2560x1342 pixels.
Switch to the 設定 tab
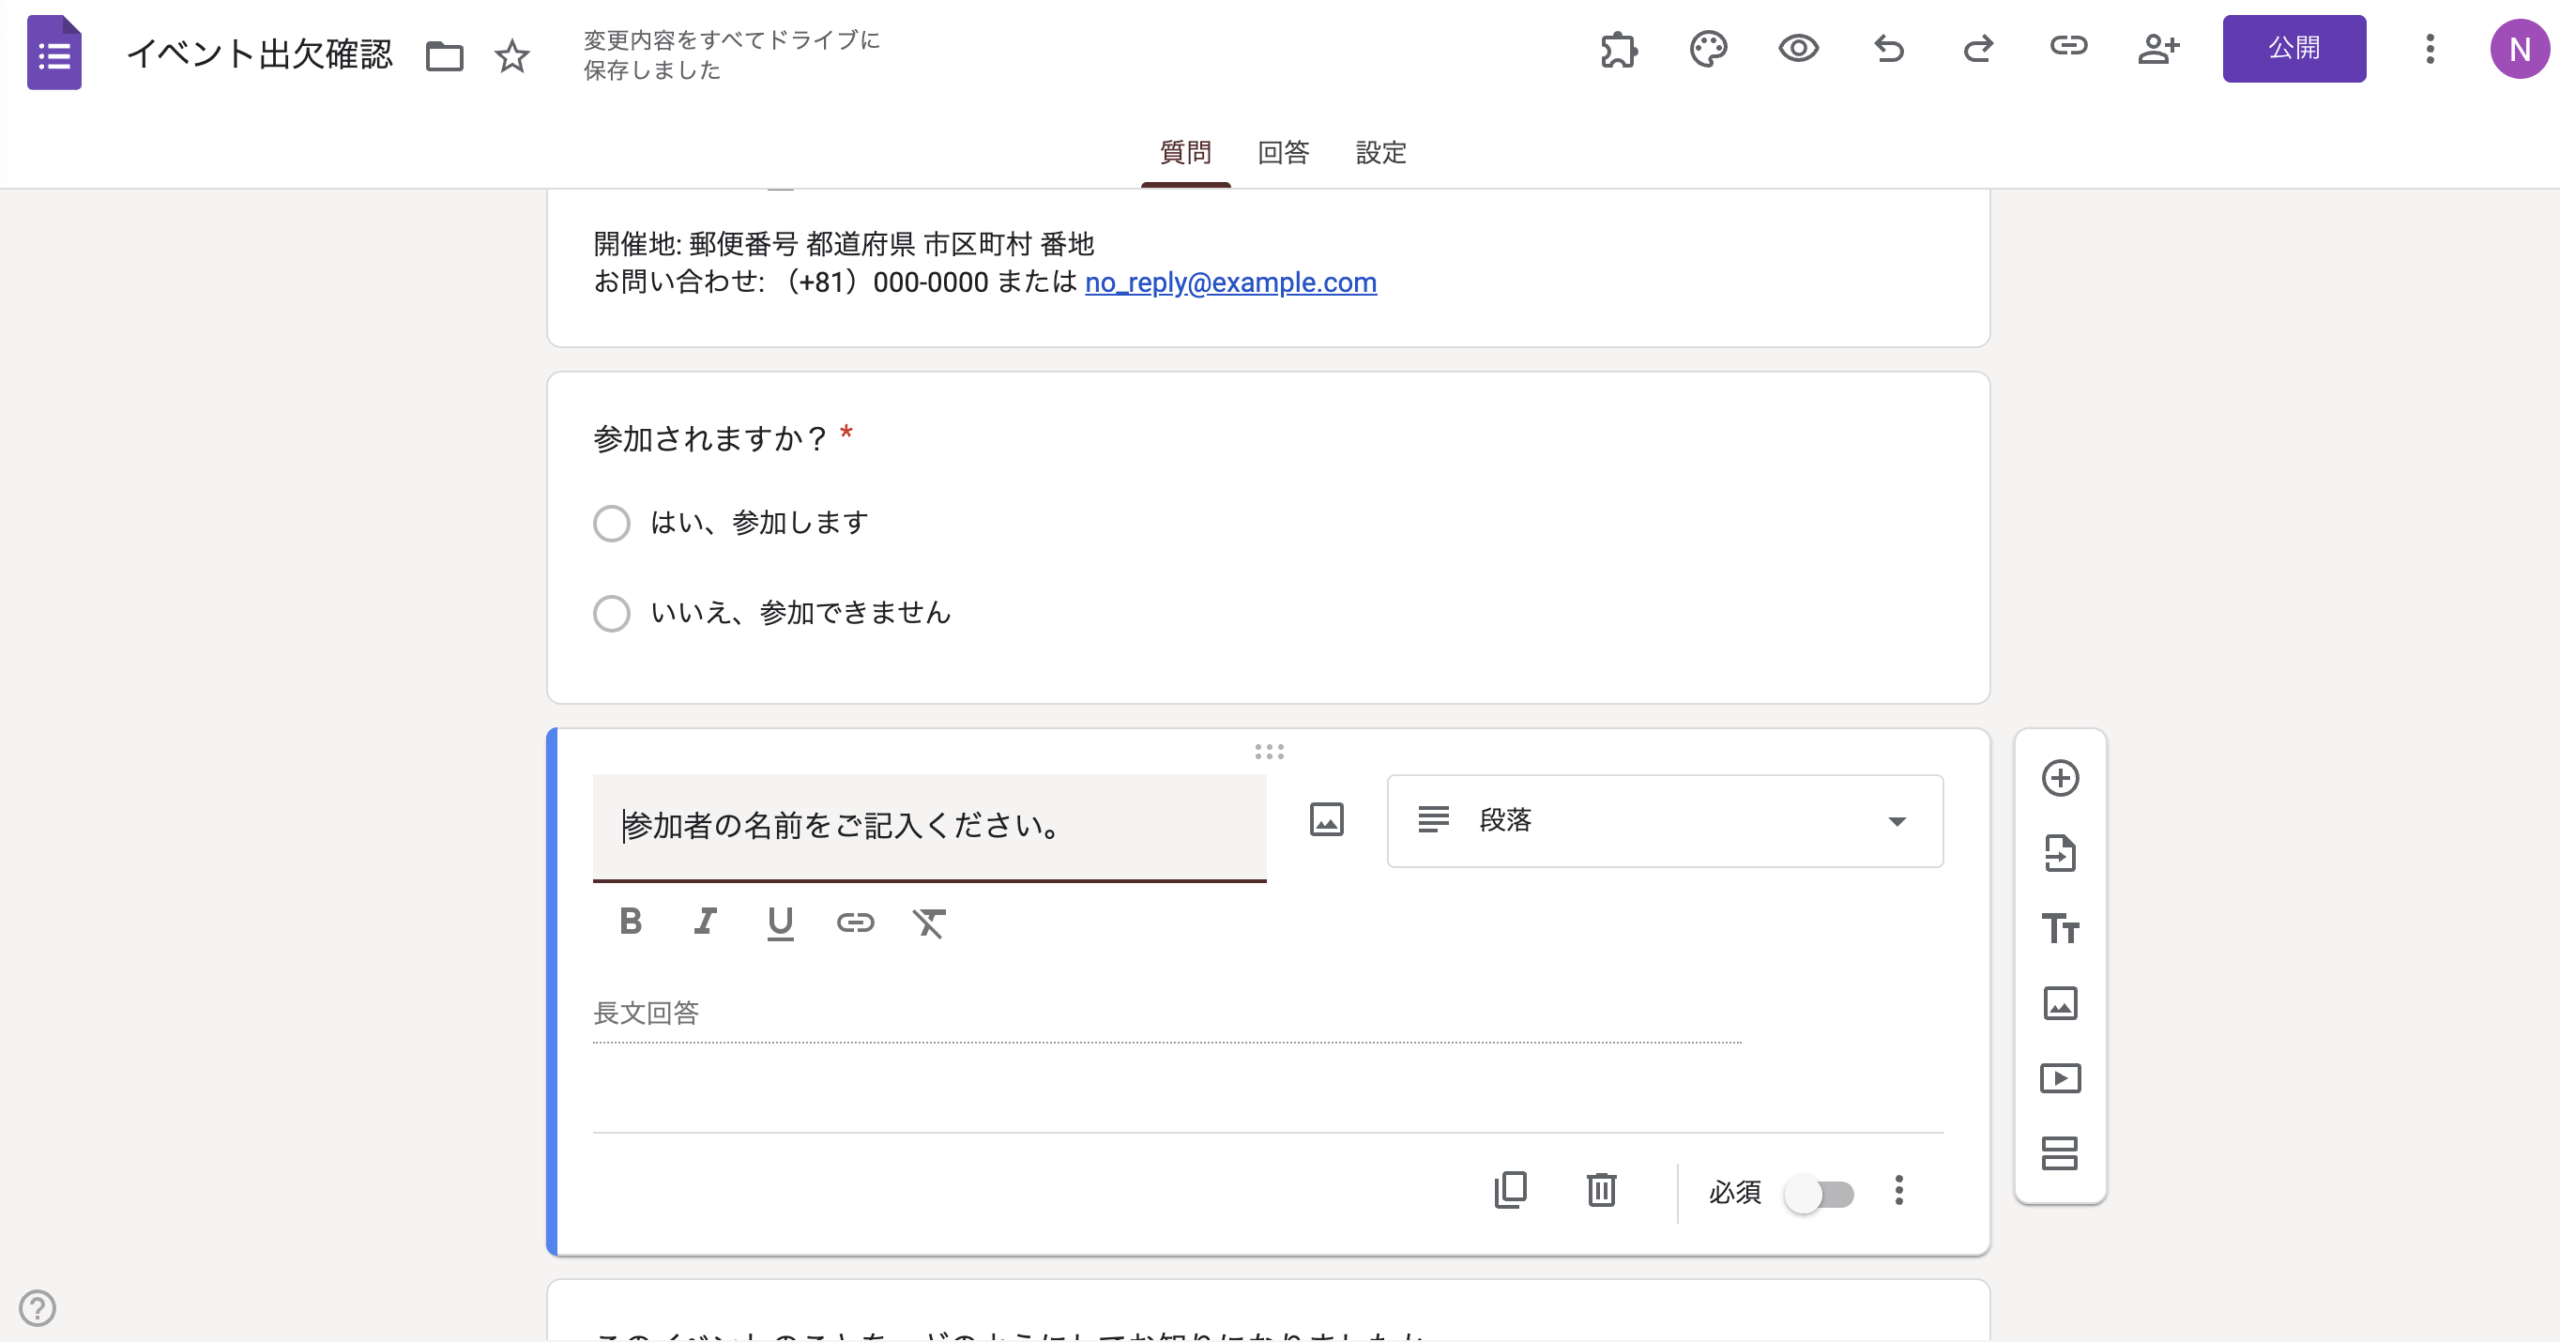tap(1381, 153)
